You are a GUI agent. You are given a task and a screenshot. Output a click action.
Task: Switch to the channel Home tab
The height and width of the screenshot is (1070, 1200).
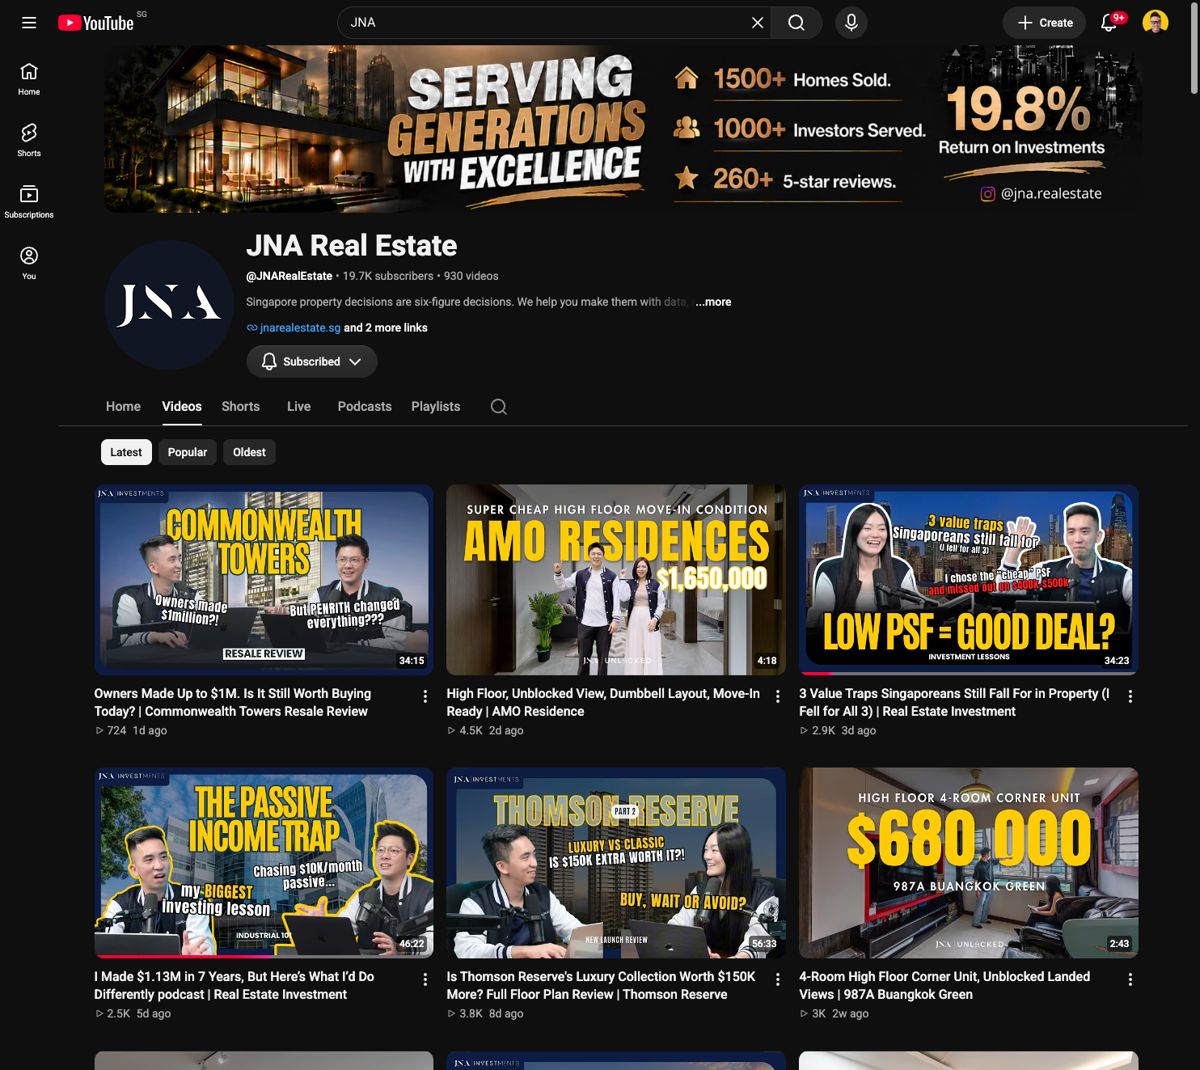(x=123, y=406)
